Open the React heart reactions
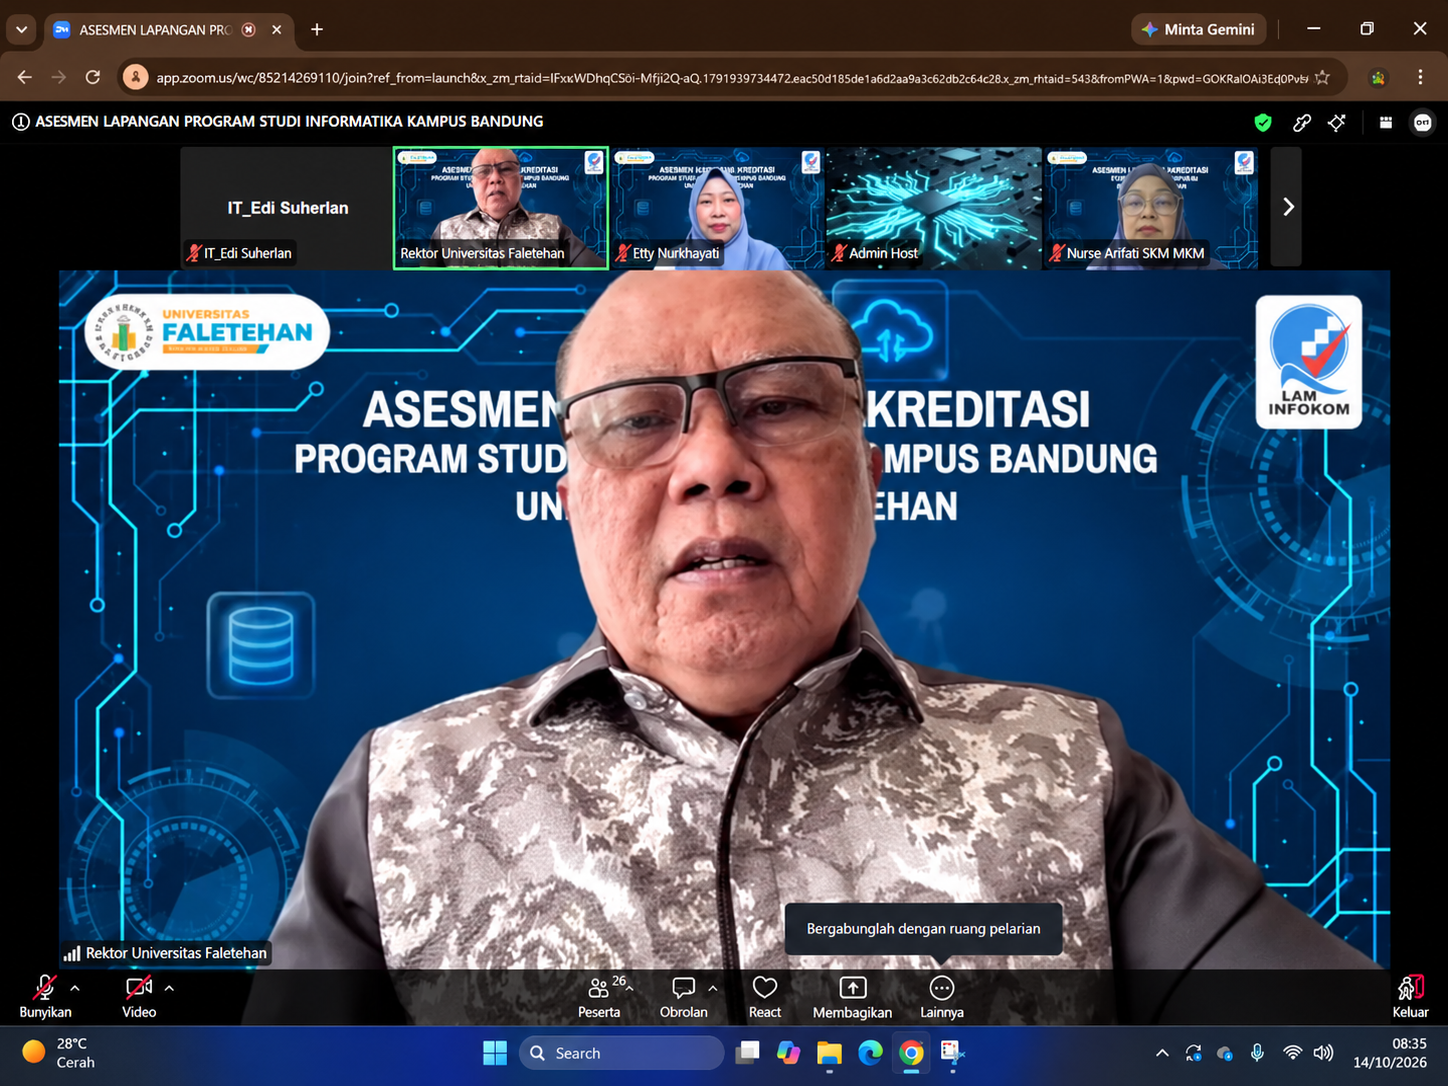Image resolution: width=1448 pixels, height=1086 pixels. point(765,996)
